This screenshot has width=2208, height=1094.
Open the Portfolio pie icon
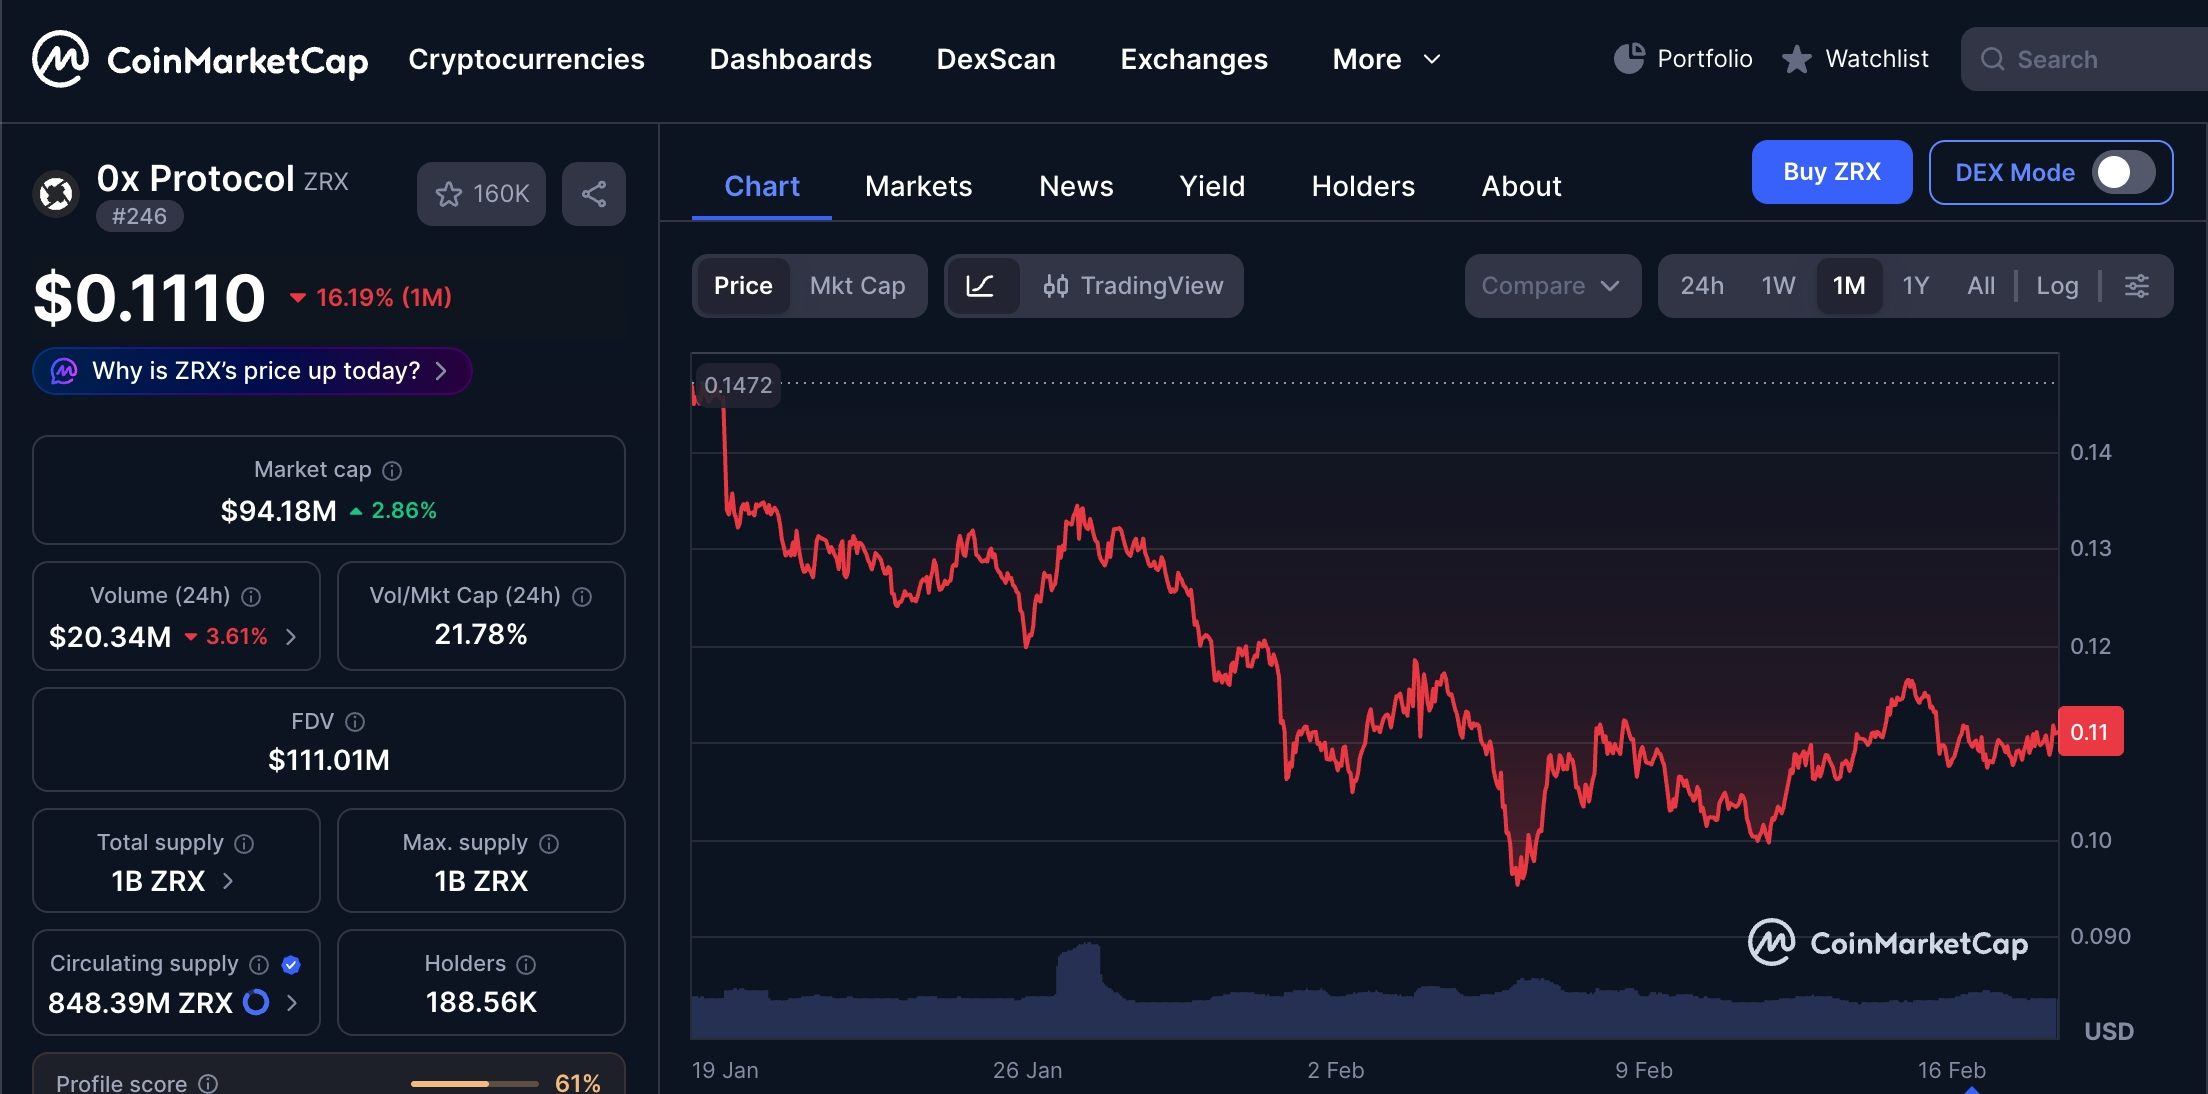click(x=1629, y=59)
